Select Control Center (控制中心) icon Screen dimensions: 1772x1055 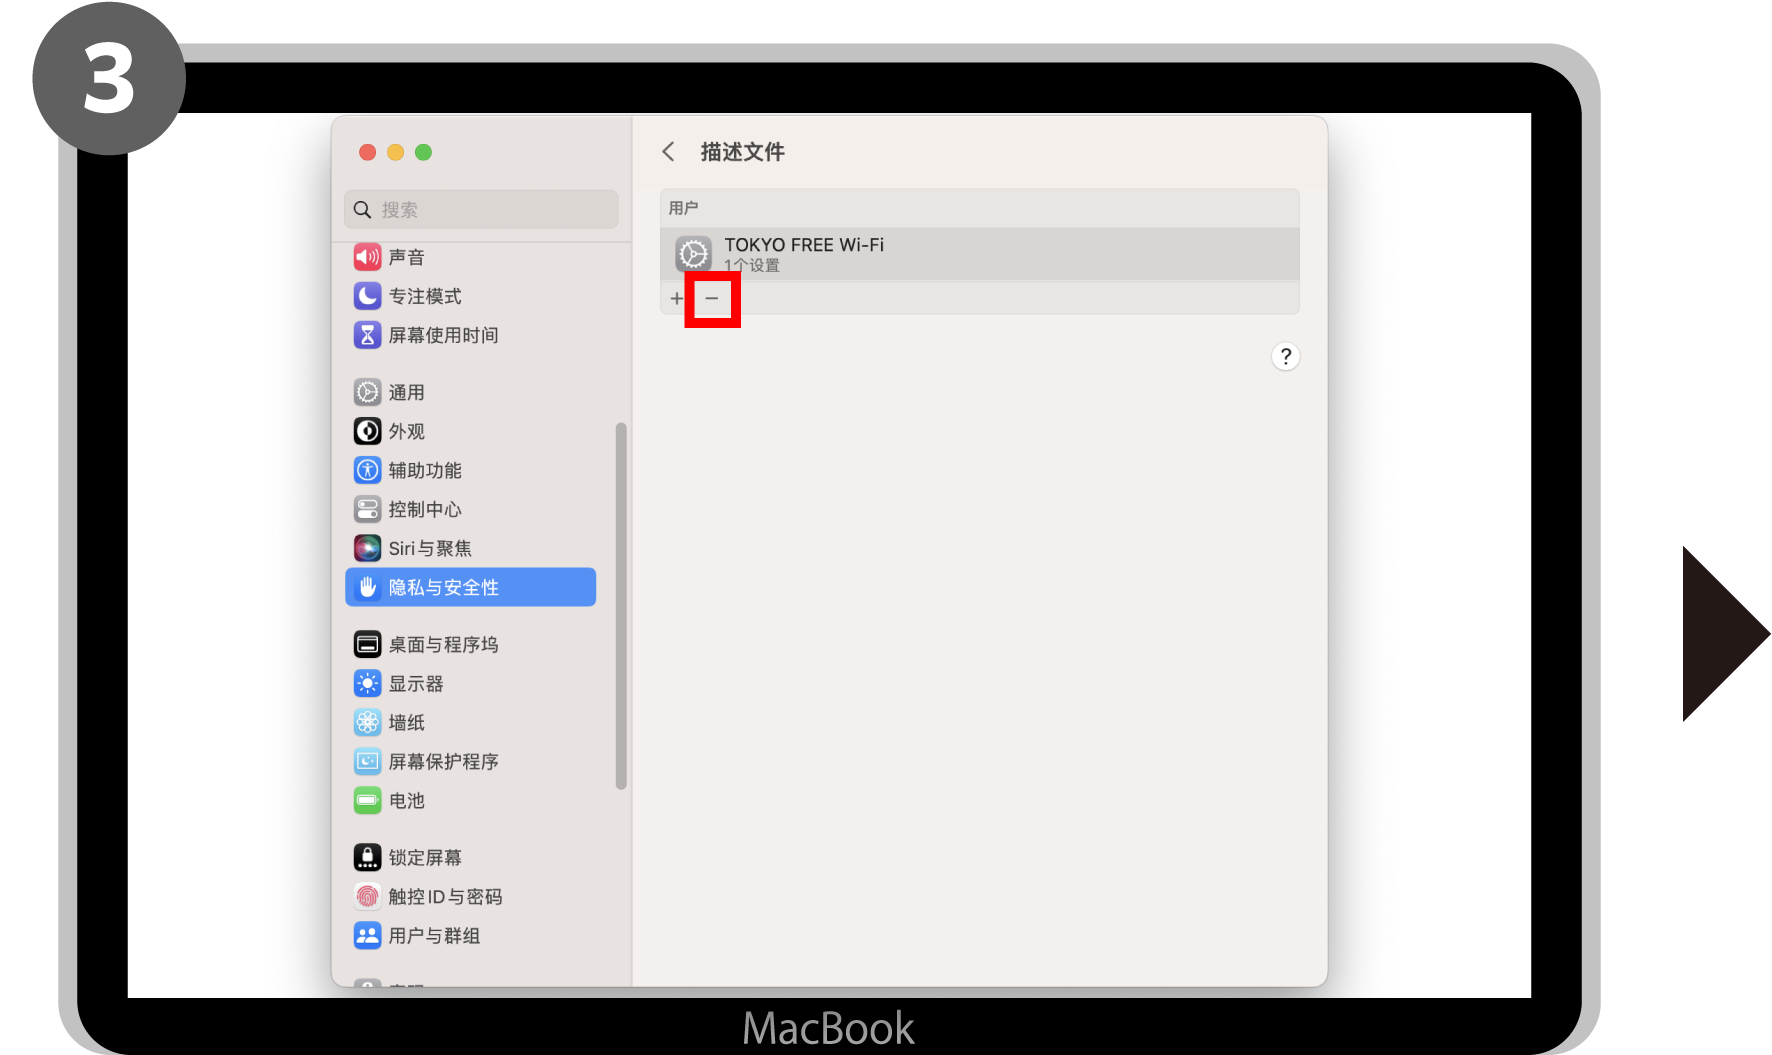(x=367, y=509)
